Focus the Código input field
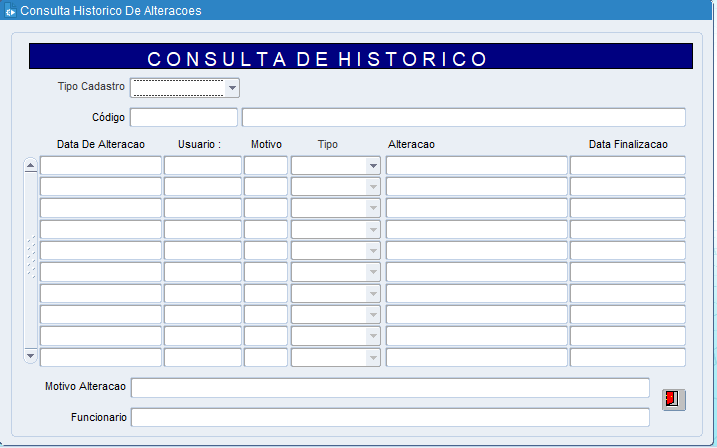This screenshot has height=448, width=717. coord(184,117)
